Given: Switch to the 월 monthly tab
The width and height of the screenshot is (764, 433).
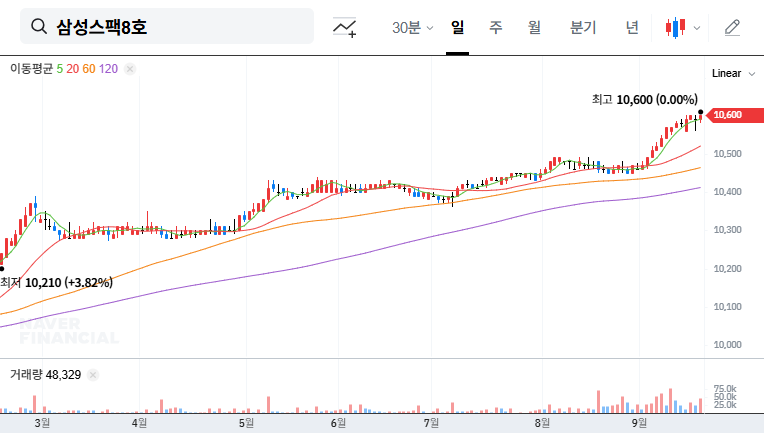Looking at the screenshot, I should click(534, 27).
